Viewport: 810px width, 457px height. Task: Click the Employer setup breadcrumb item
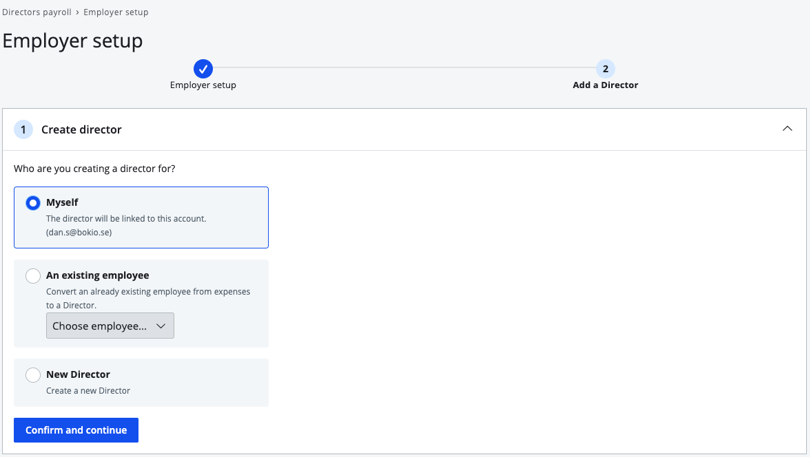coord(116,12)
